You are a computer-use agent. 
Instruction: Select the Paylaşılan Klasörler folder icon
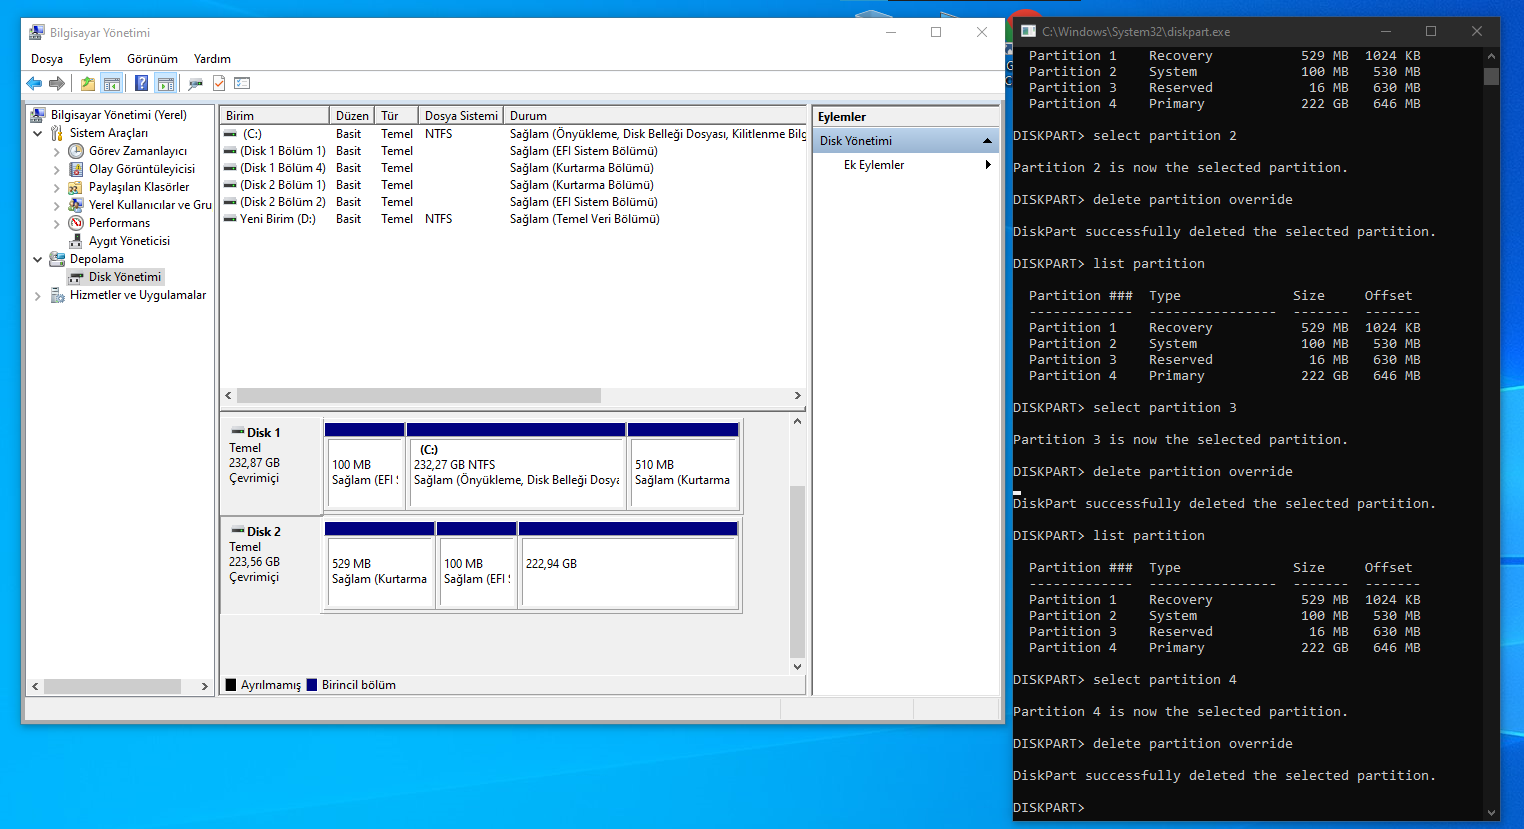click(x=76, y=187)
